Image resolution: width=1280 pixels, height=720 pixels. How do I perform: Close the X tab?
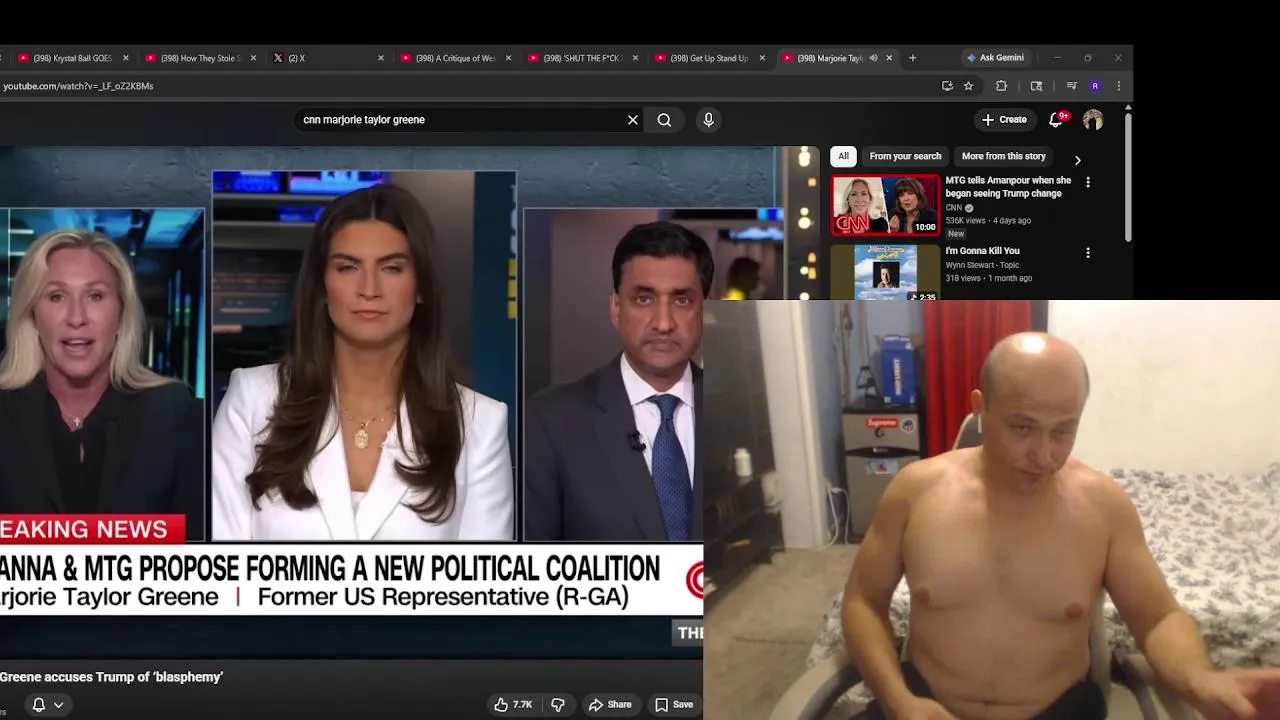point(381,58)
